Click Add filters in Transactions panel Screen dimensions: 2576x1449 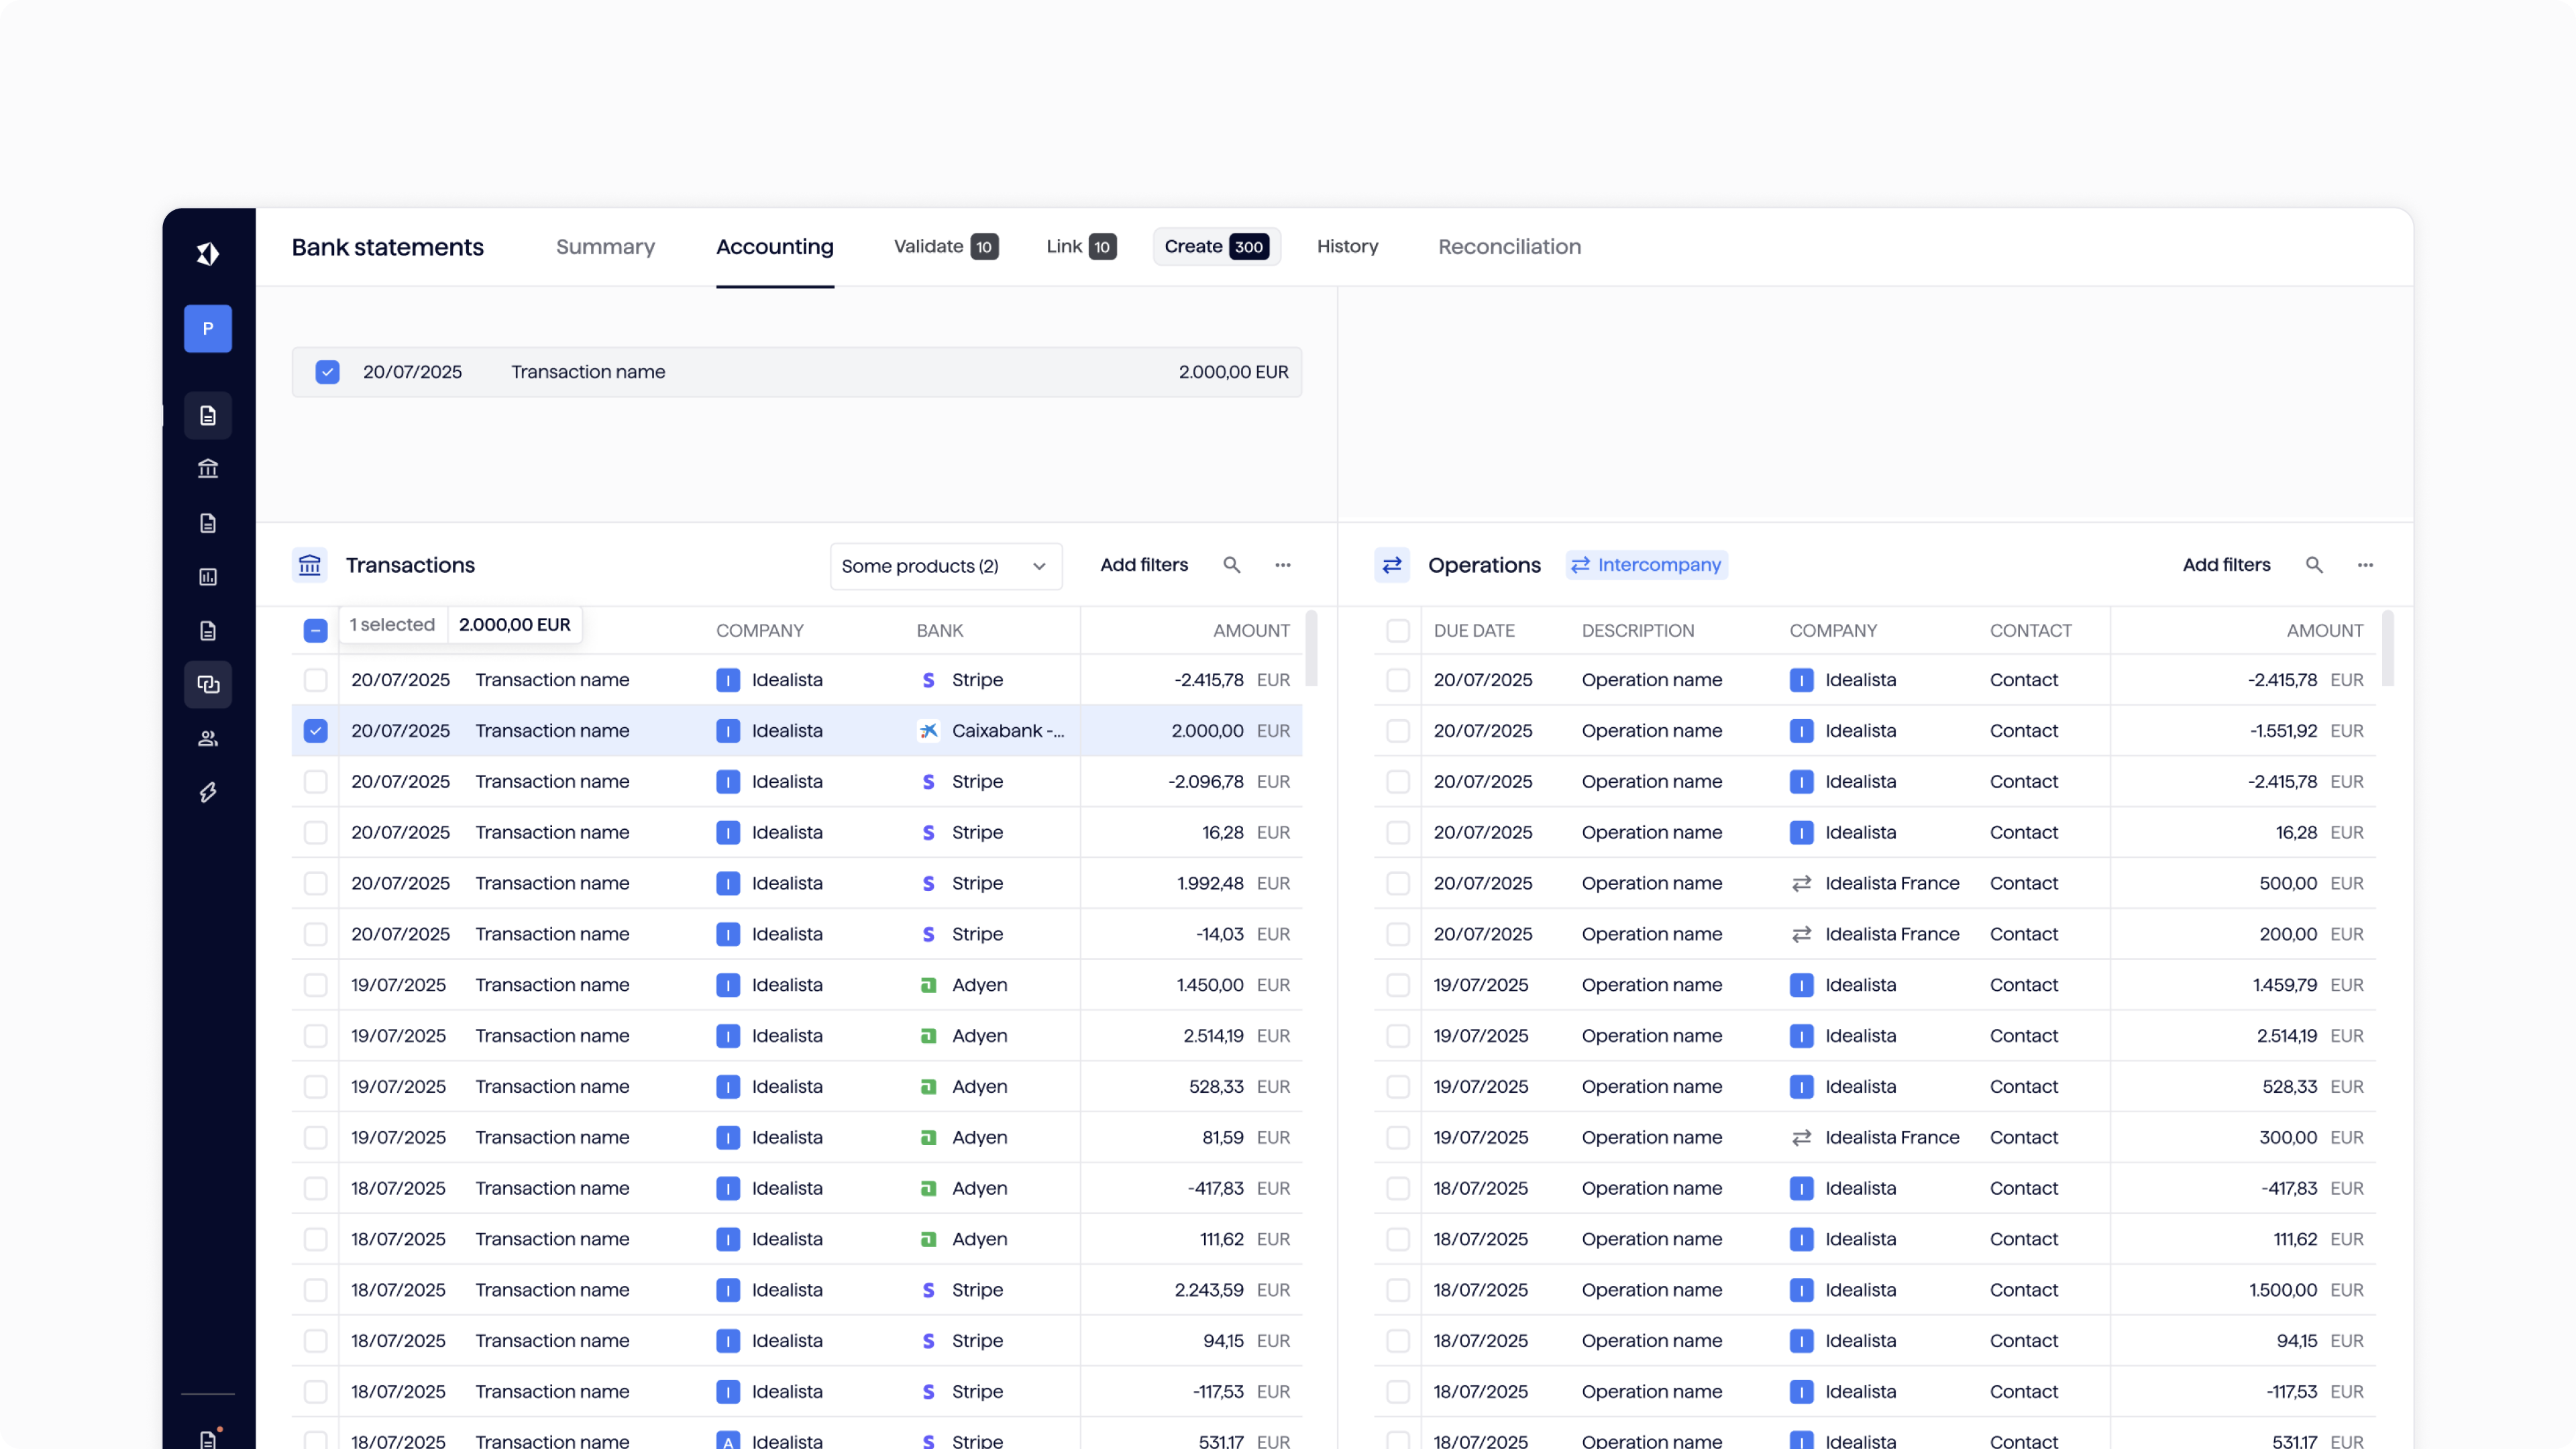(x=1144, y=565)
